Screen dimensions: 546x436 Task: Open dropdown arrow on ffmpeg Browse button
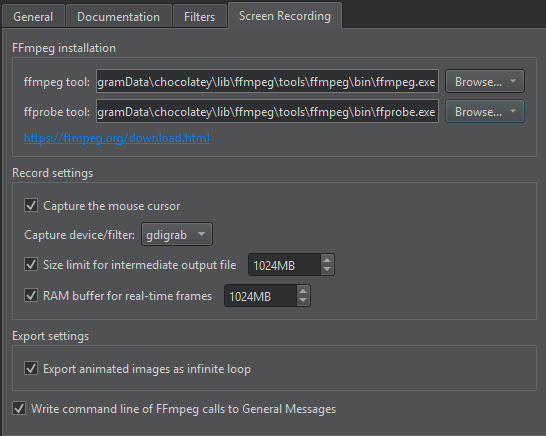(513, 81)
